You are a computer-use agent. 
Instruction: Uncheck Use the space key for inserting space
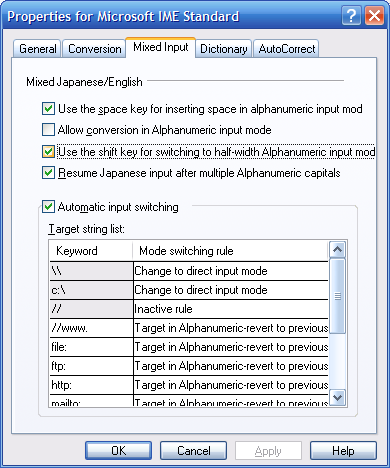click(x=48, y=109)
